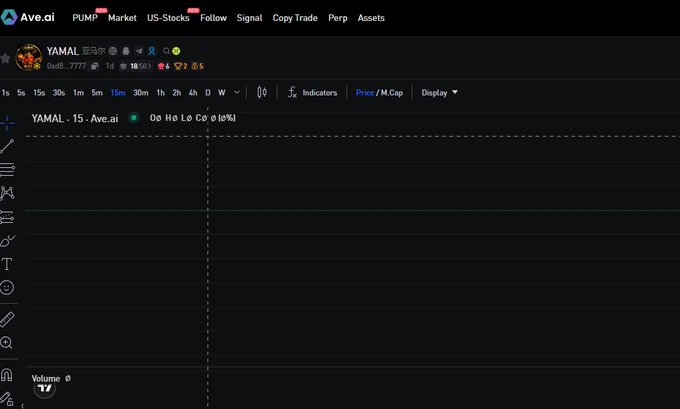Set timeframe to 2h
This screenshot has width=680, height=409.
[177, 93]
